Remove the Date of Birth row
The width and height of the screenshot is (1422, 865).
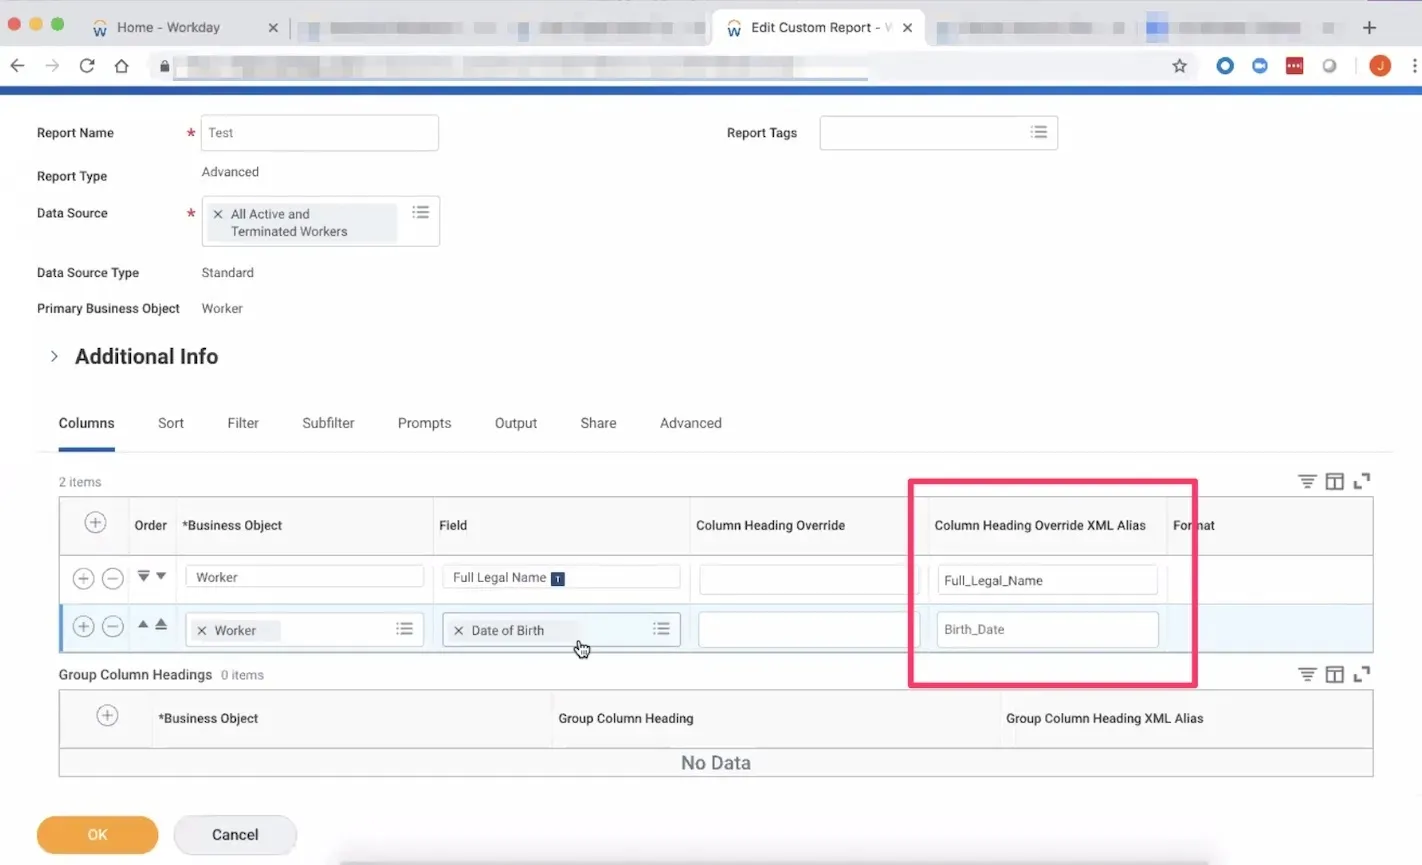click(113, 626)
